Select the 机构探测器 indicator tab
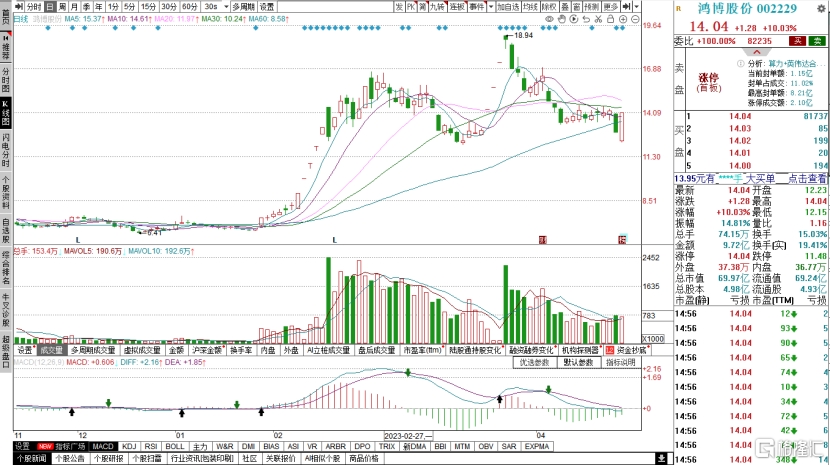This screenshot has height=465, width=830. [581, 350]
